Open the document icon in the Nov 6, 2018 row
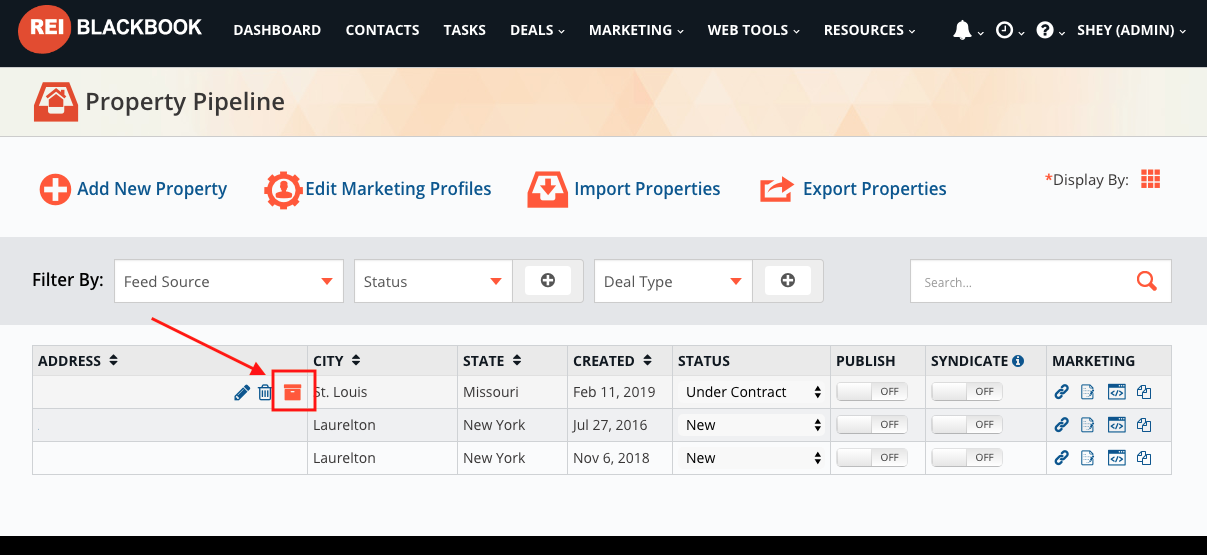The image size is (1207, 555). point(1088,458)
